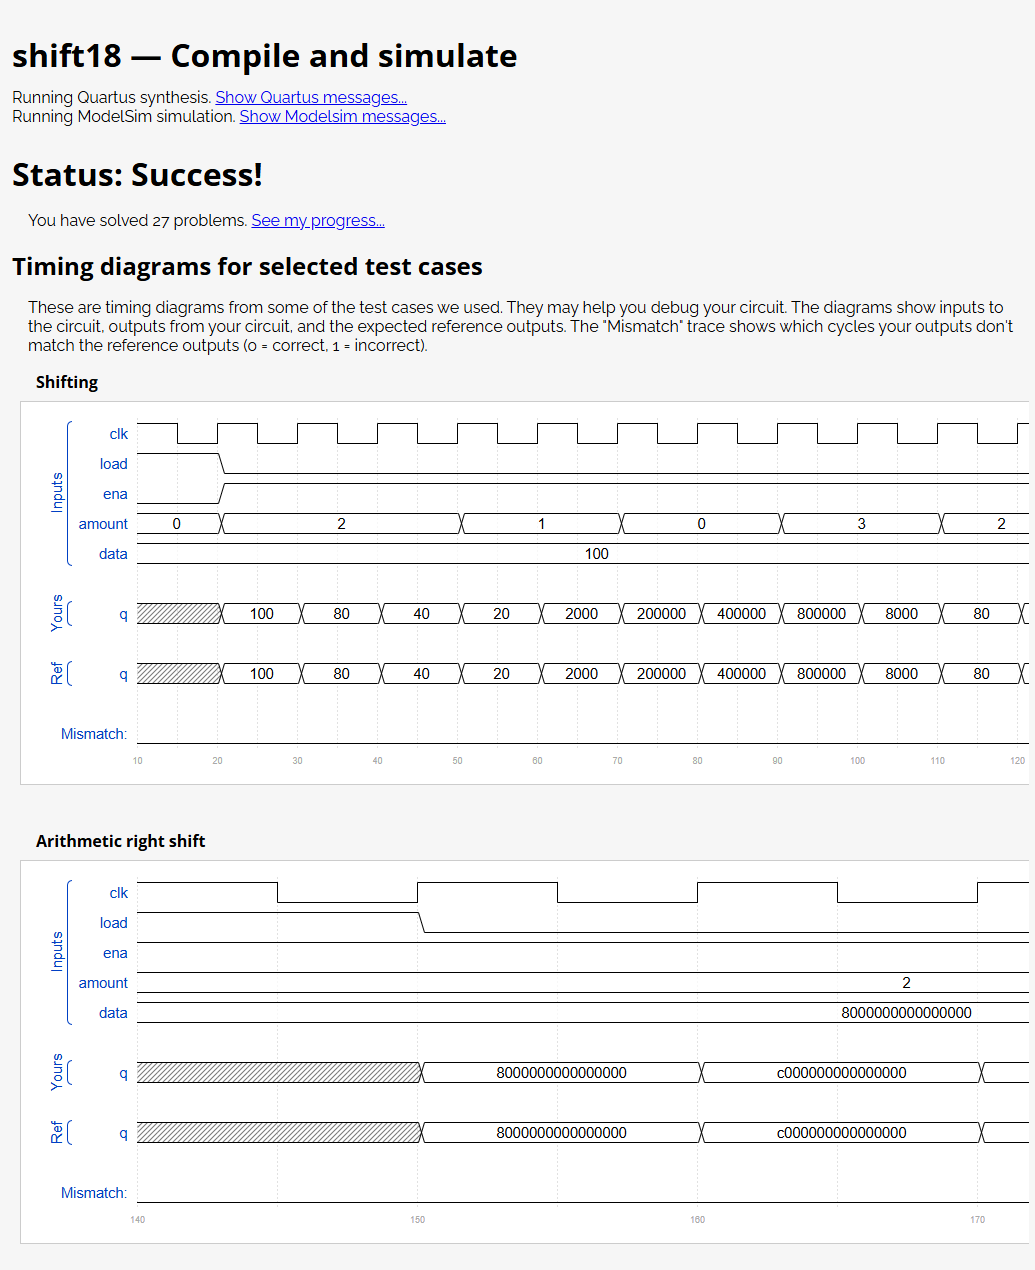Click time marker 160 on lower axis
This screenshot has height=1270, width=1035.
[697, 1220]
